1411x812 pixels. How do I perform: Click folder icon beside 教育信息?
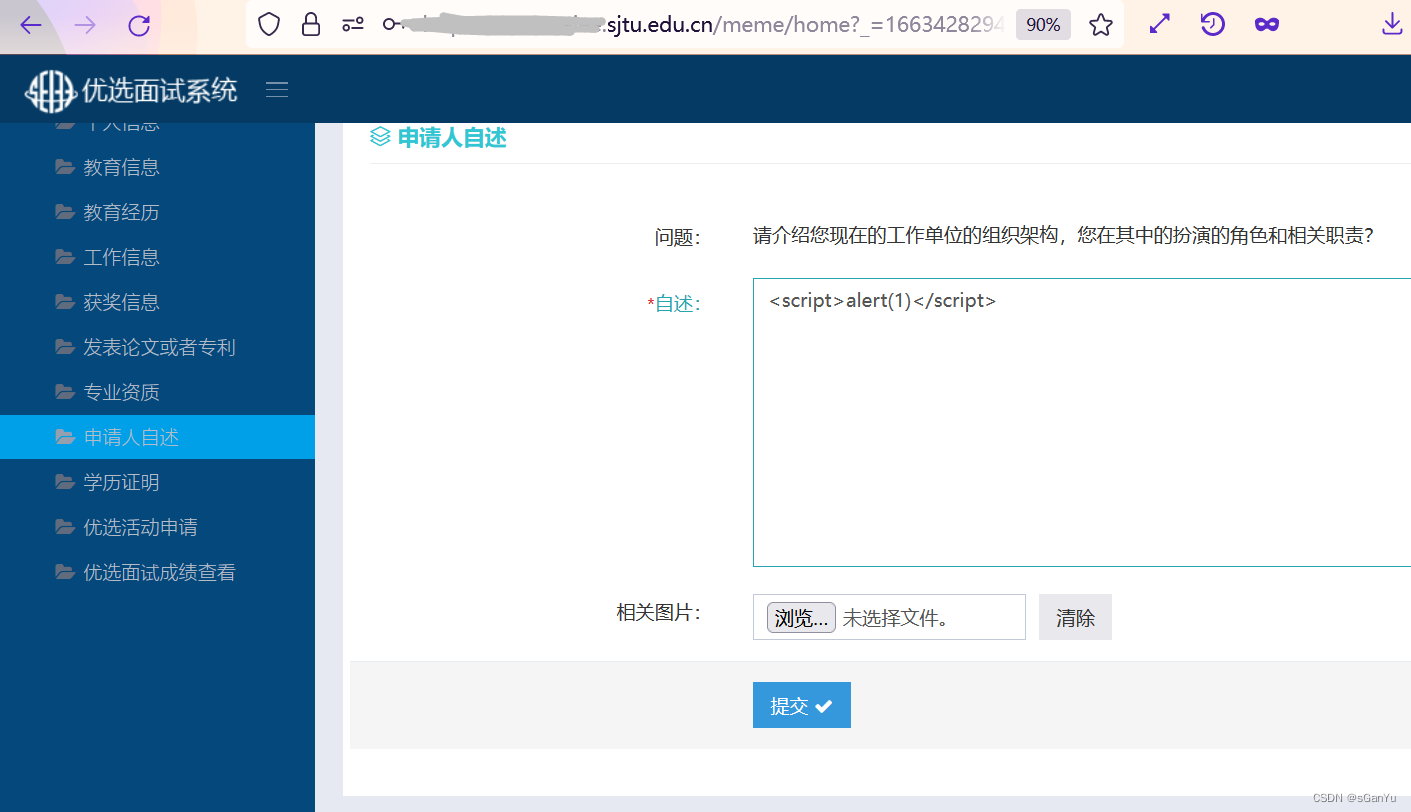click(x=65, y=167)
